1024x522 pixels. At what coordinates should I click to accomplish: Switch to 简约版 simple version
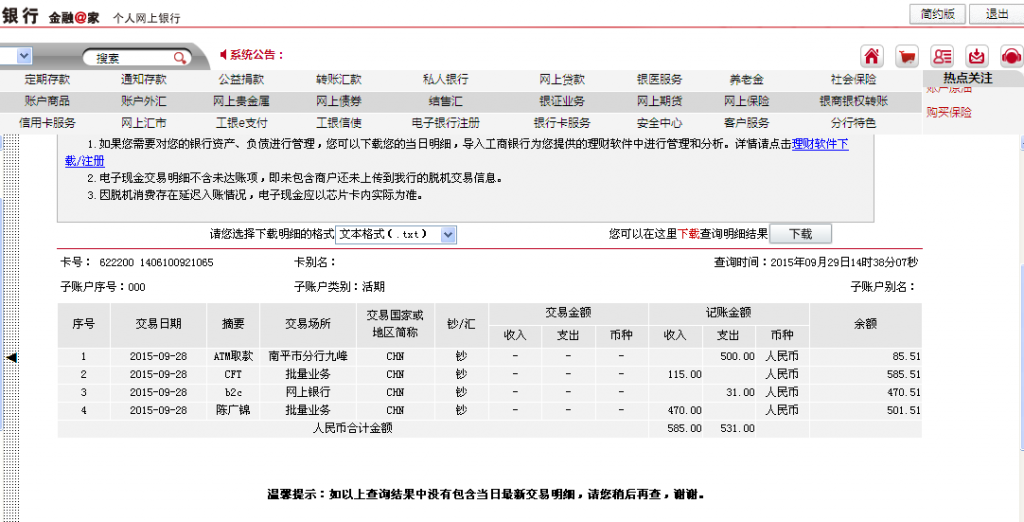click(x=938, y=14)
